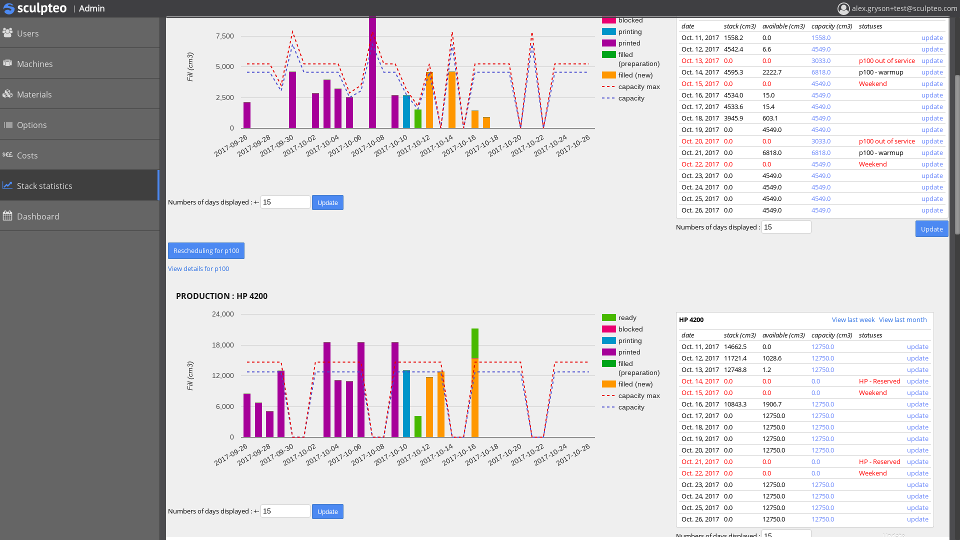Click the Admin label in header

point(92,9)
